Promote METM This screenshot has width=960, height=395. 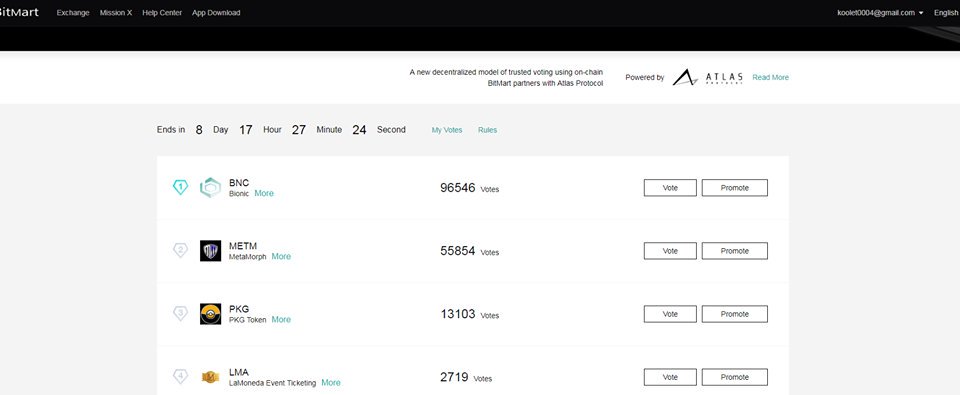click(x=735, y=251)
